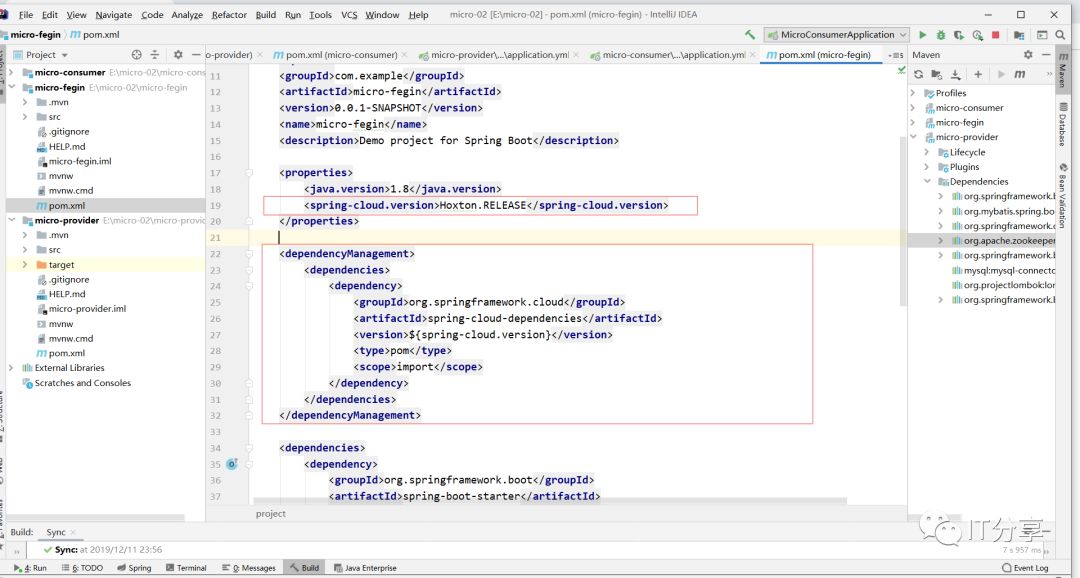Click Reimport All Maven Projects icon
Screen dimensions: 1080x578
click(x=918, y=74)
